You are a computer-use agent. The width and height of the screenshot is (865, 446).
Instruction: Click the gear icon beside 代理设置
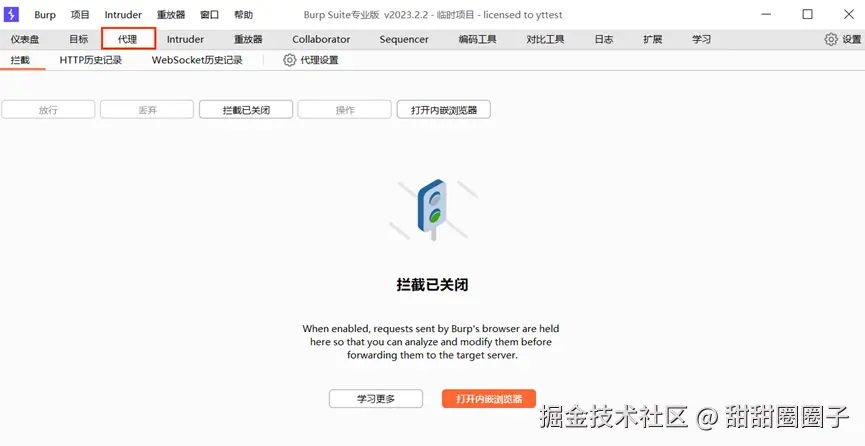[290, 60]
